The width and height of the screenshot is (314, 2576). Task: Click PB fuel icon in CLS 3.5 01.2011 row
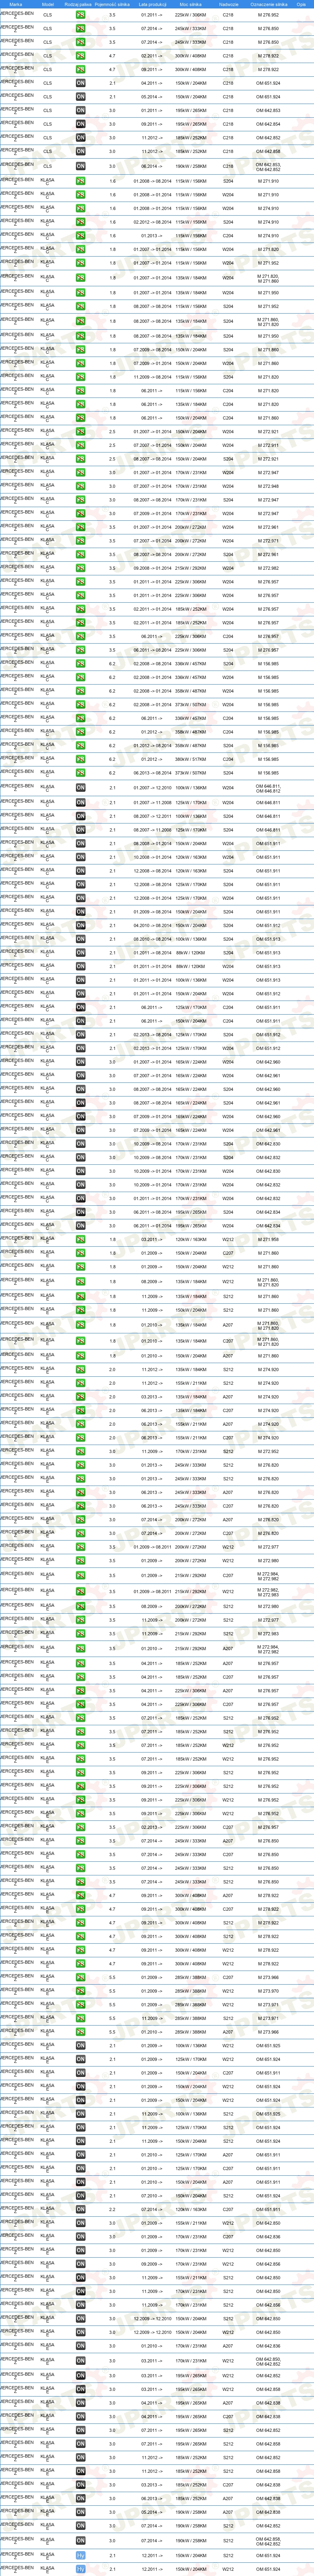click(x=80, y=15)
